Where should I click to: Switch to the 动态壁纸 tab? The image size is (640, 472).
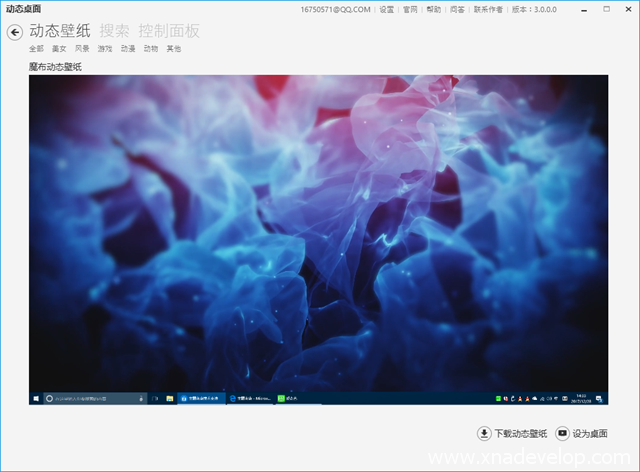pos(60,31)
